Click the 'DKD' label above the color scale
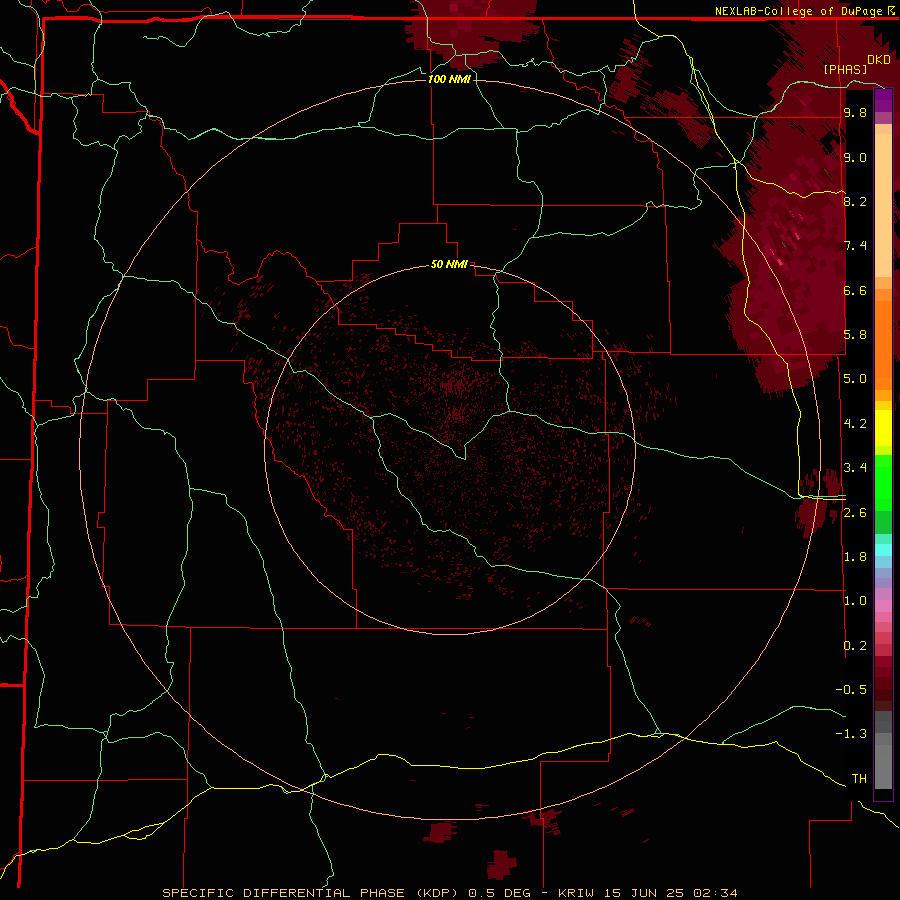The height and width of the screenshot is (900, 900). (x=879, y=59)
